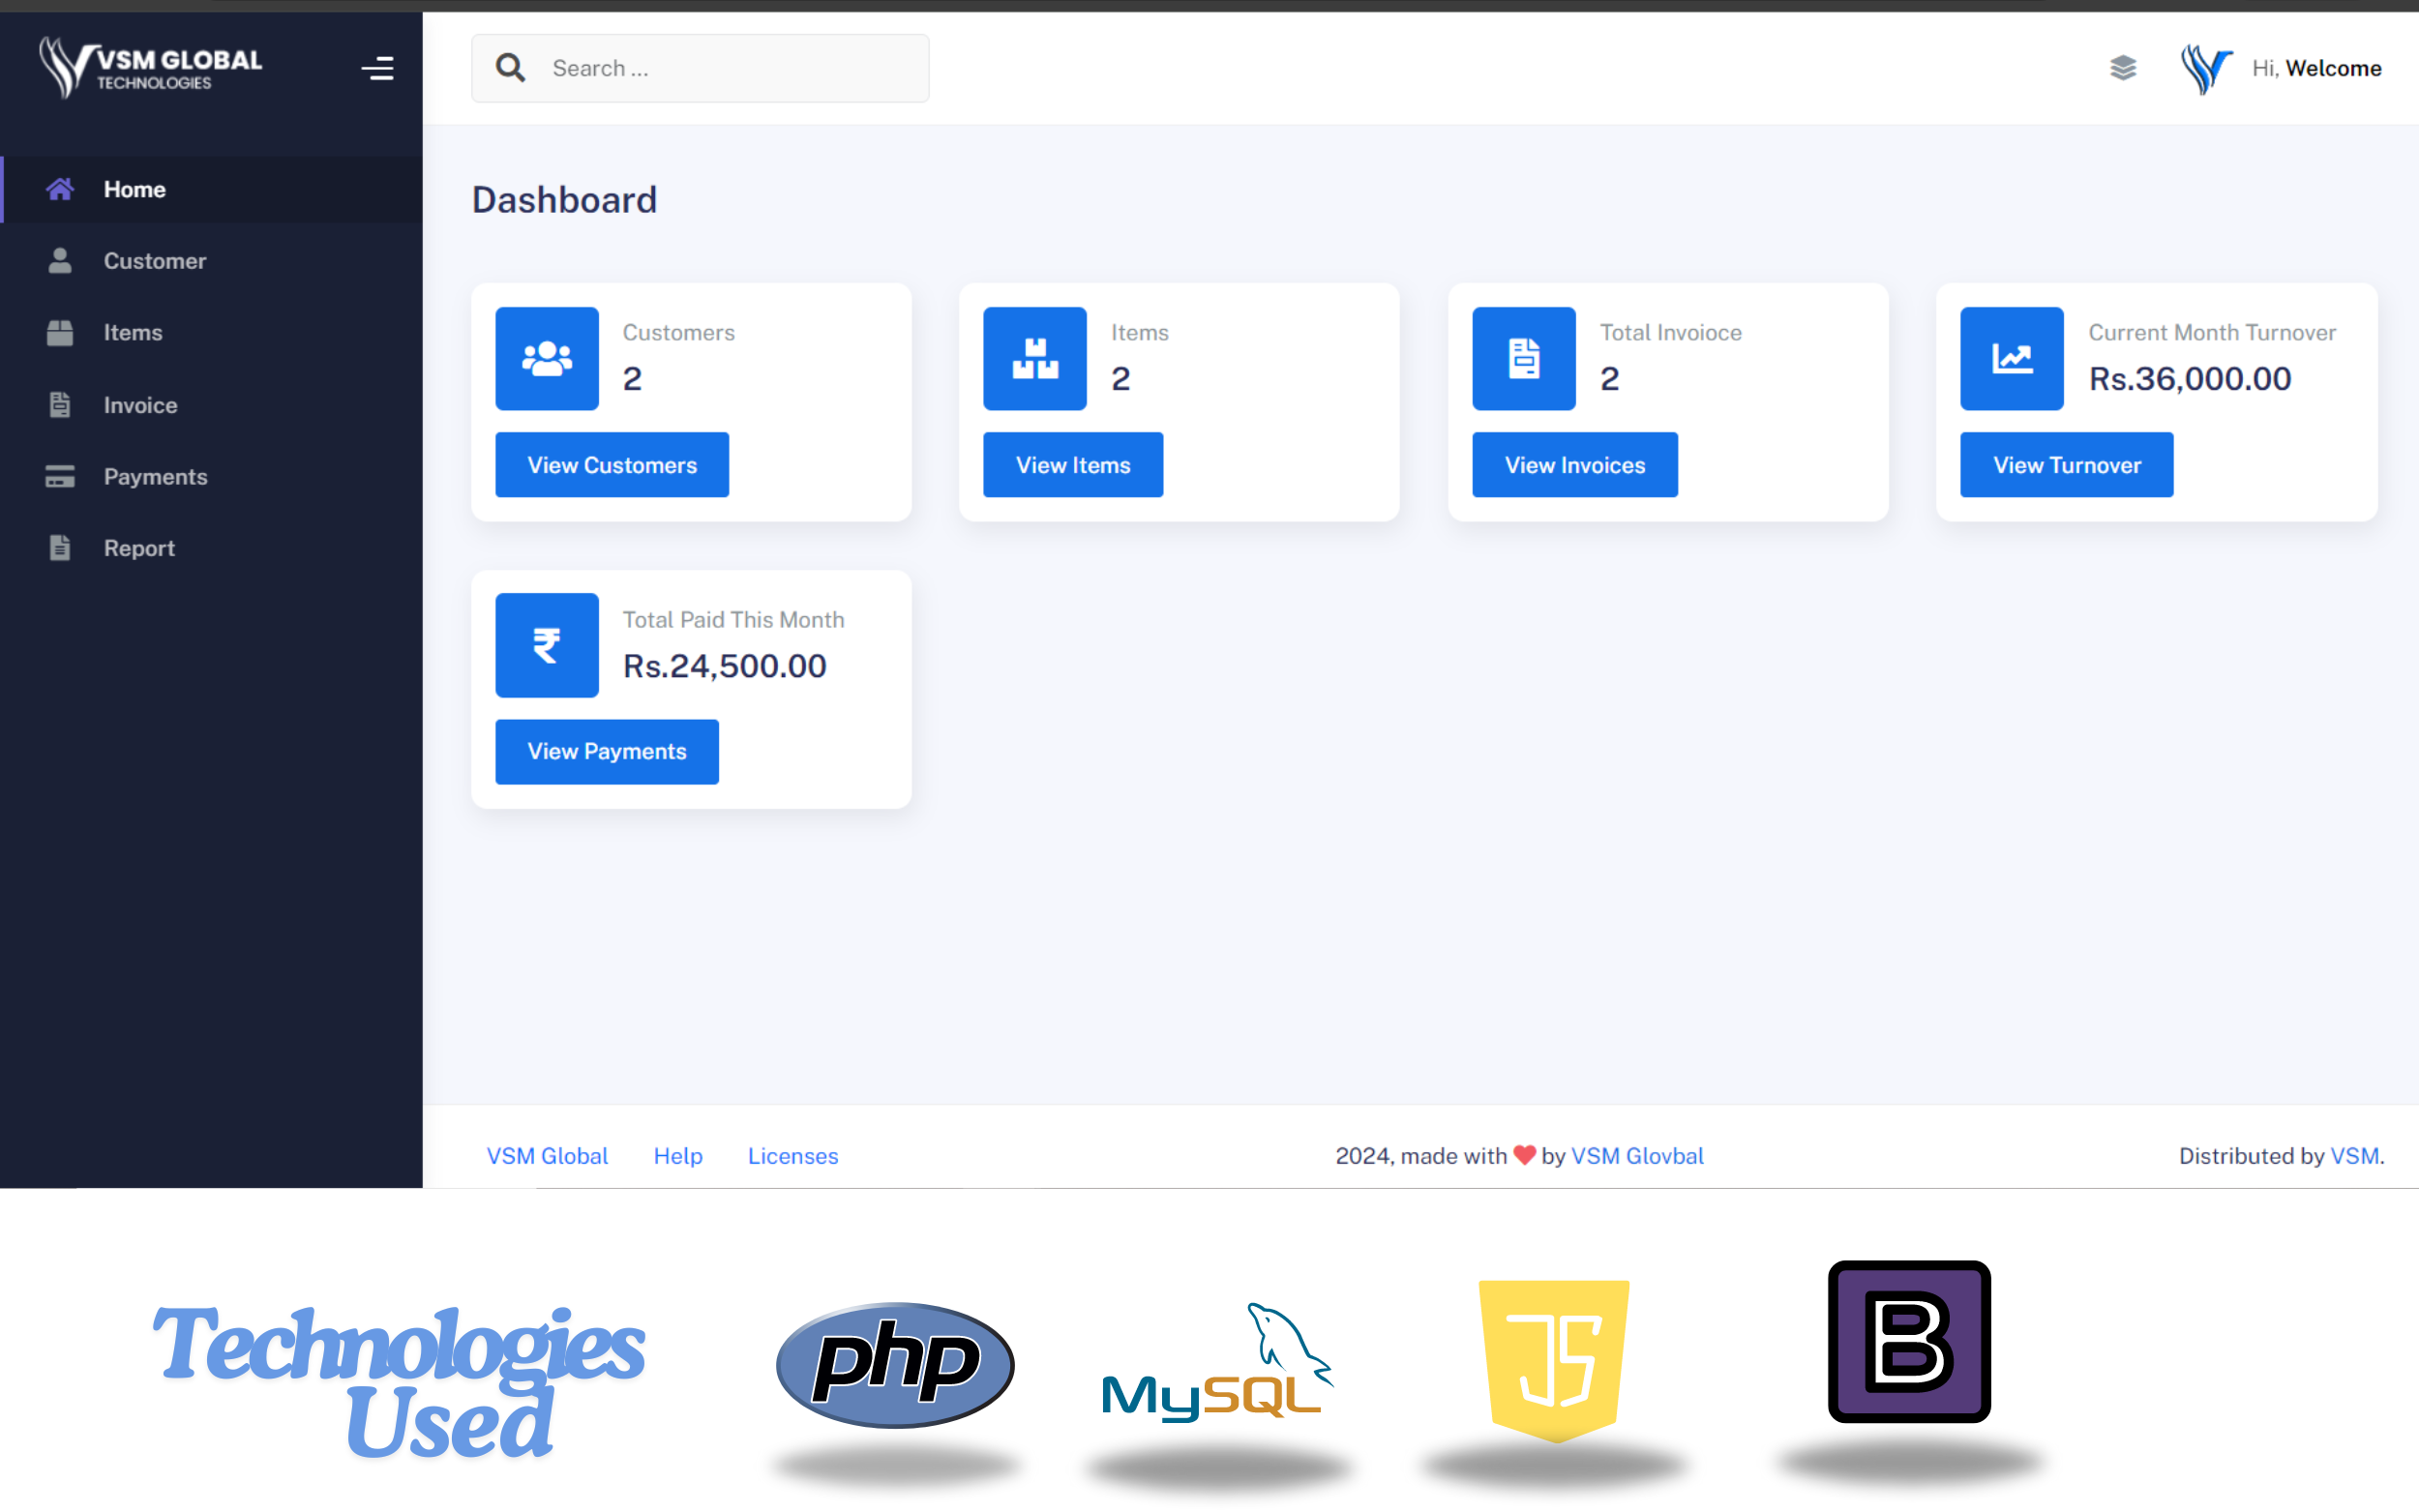Open the Licenses footer link
2419x1512 pixels.
[x=792, y=1155]
